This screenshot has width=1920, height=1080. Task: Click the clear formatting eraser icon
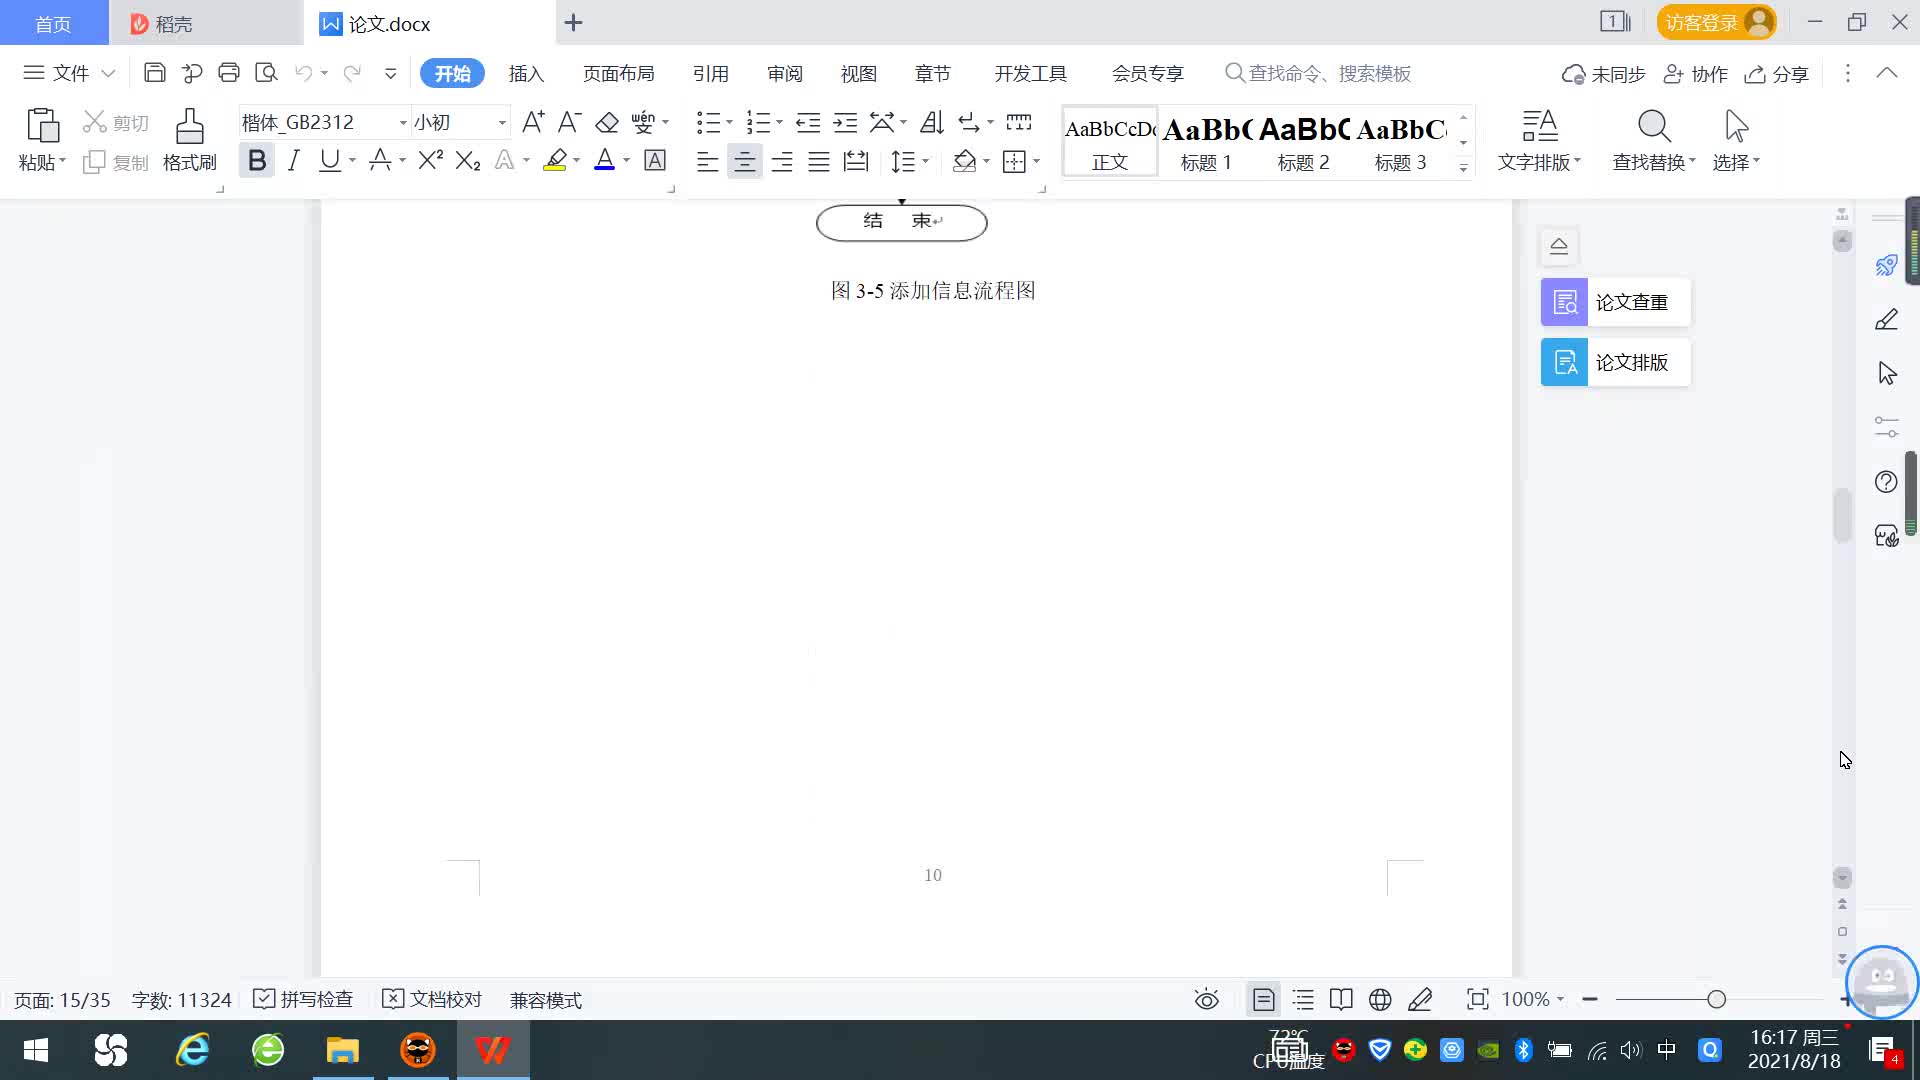click(606, 123)
